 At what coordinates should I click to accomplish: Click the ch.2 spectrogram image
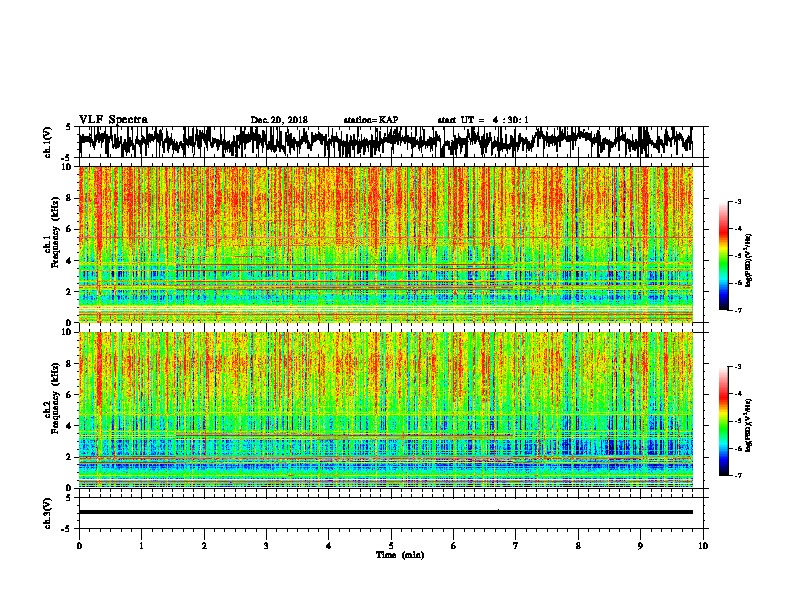[385, 410]
